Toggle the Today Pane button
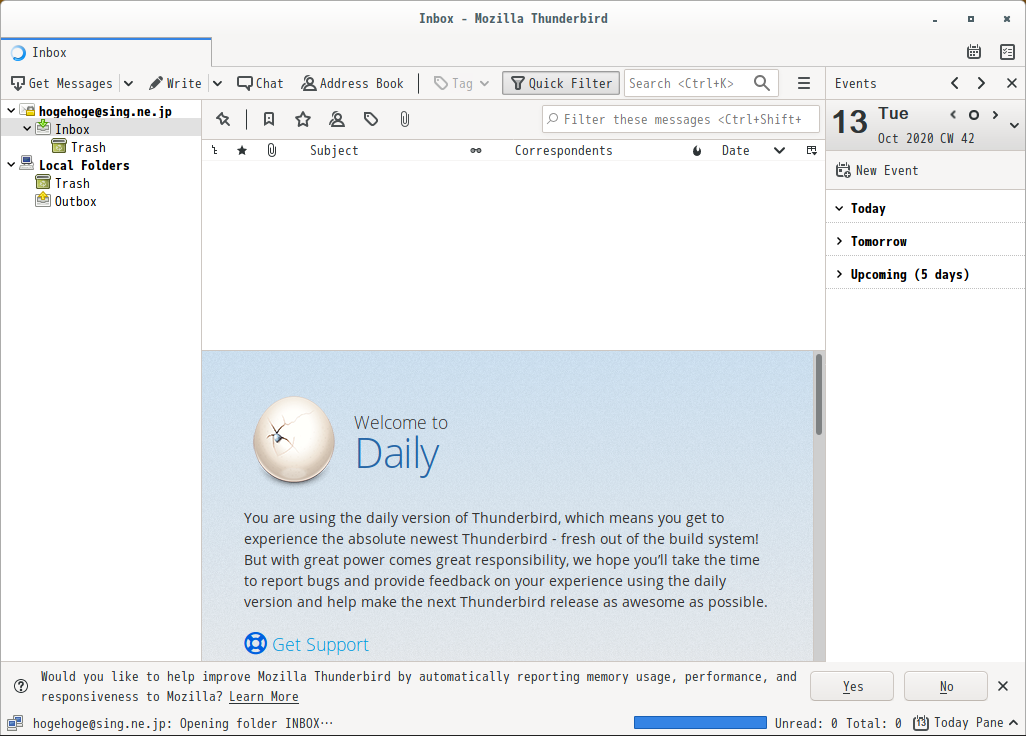Image resolution: width=1026 pixels, height=736 pixels. [x=965, y=722]
